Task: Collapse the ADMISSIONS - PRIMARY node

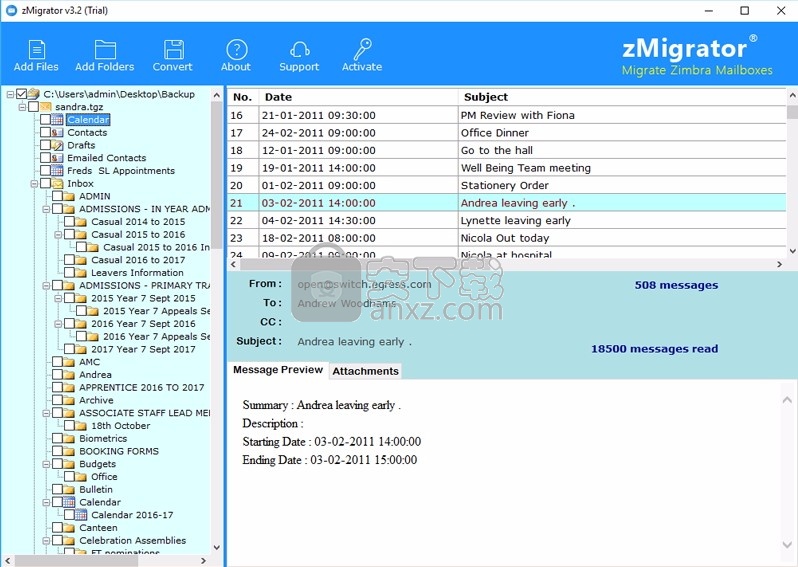Action: click(x=46, y=286)
